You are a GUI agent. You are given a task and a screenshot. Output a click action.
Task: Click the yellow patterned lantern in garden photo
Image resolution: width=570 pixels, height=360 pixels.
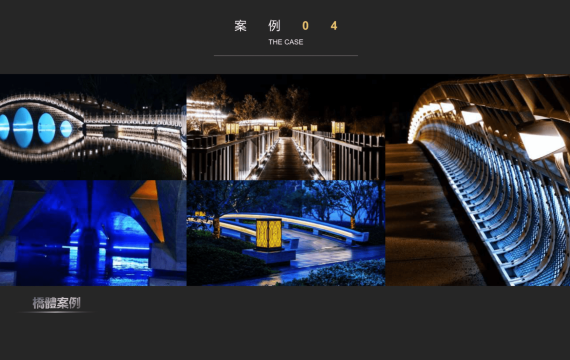[269, 235]
